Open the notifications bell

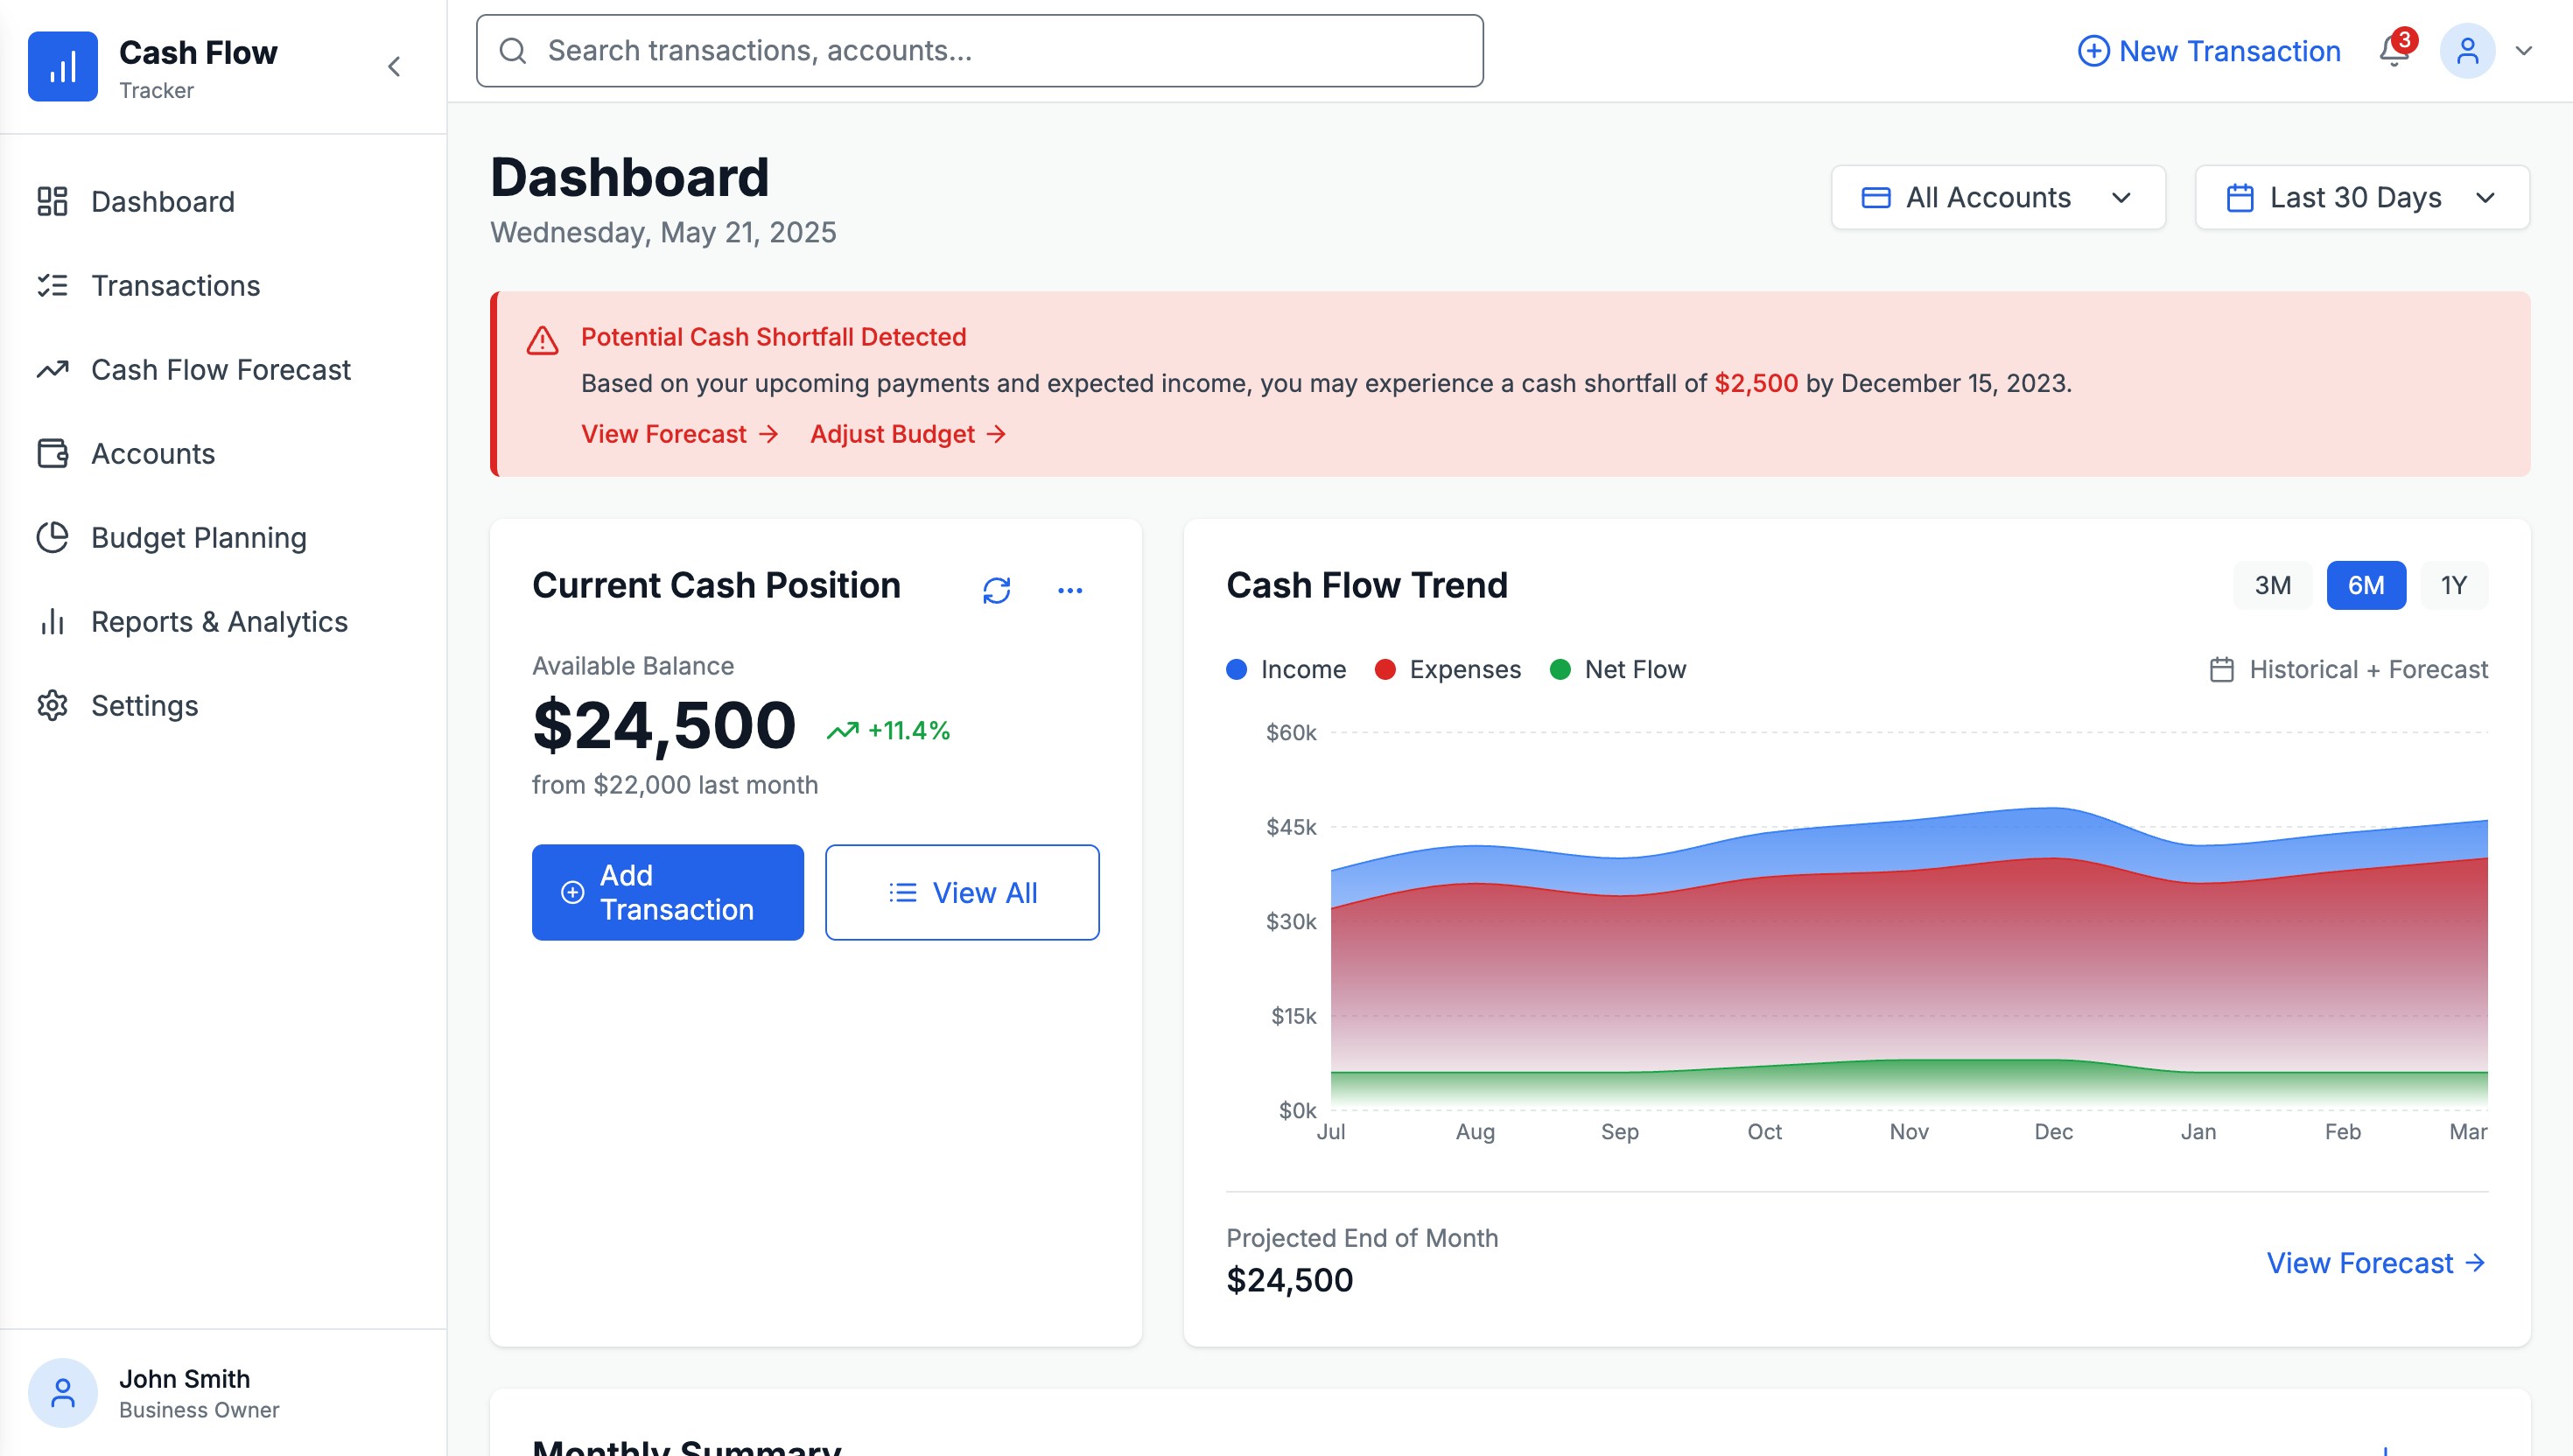(2394, 51)
